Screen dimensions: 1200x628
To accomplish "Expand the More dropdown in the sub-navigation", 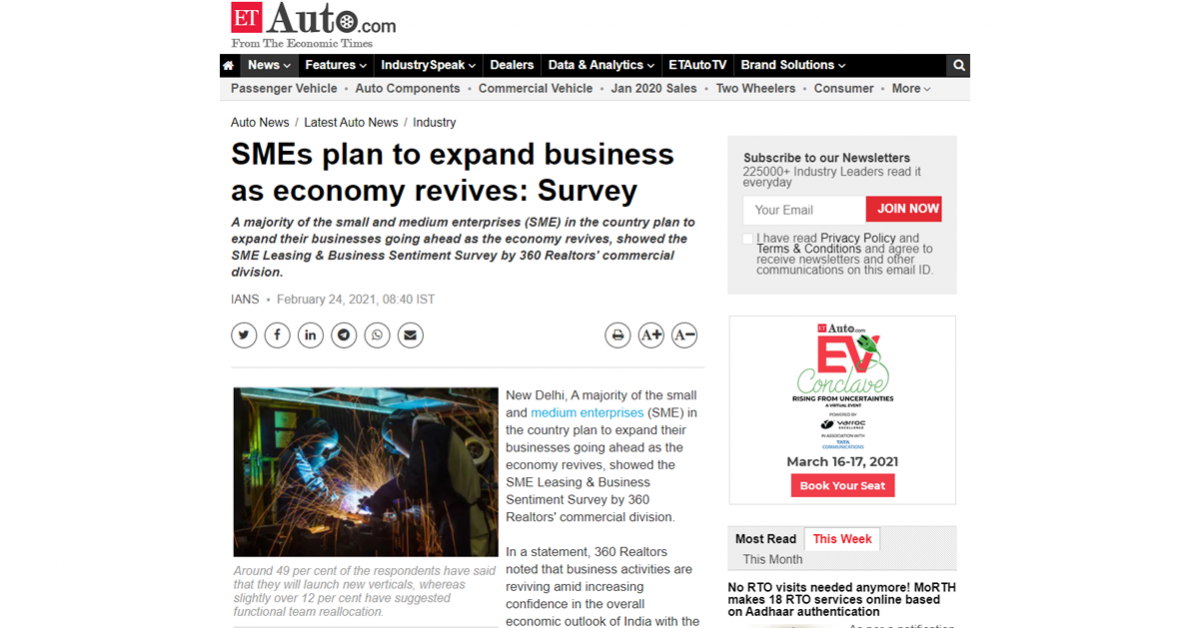I will point(911,89).
